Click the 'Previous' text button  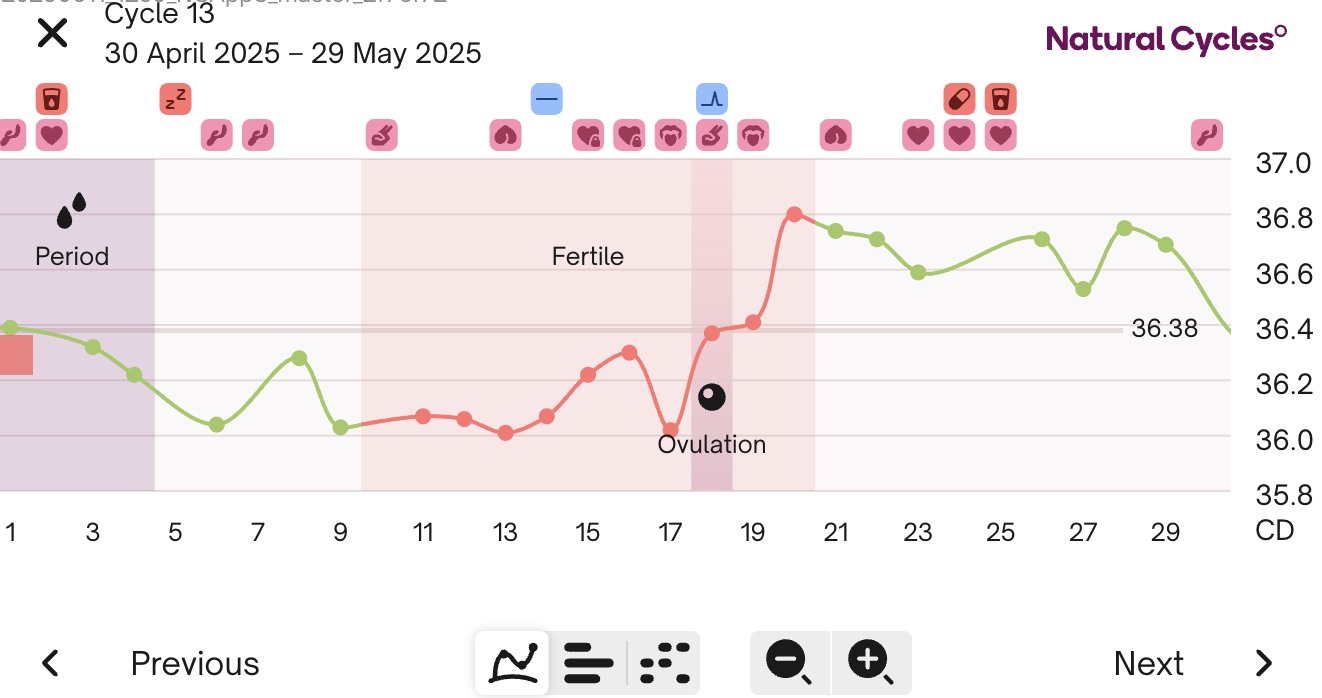(x=195, y=664)
